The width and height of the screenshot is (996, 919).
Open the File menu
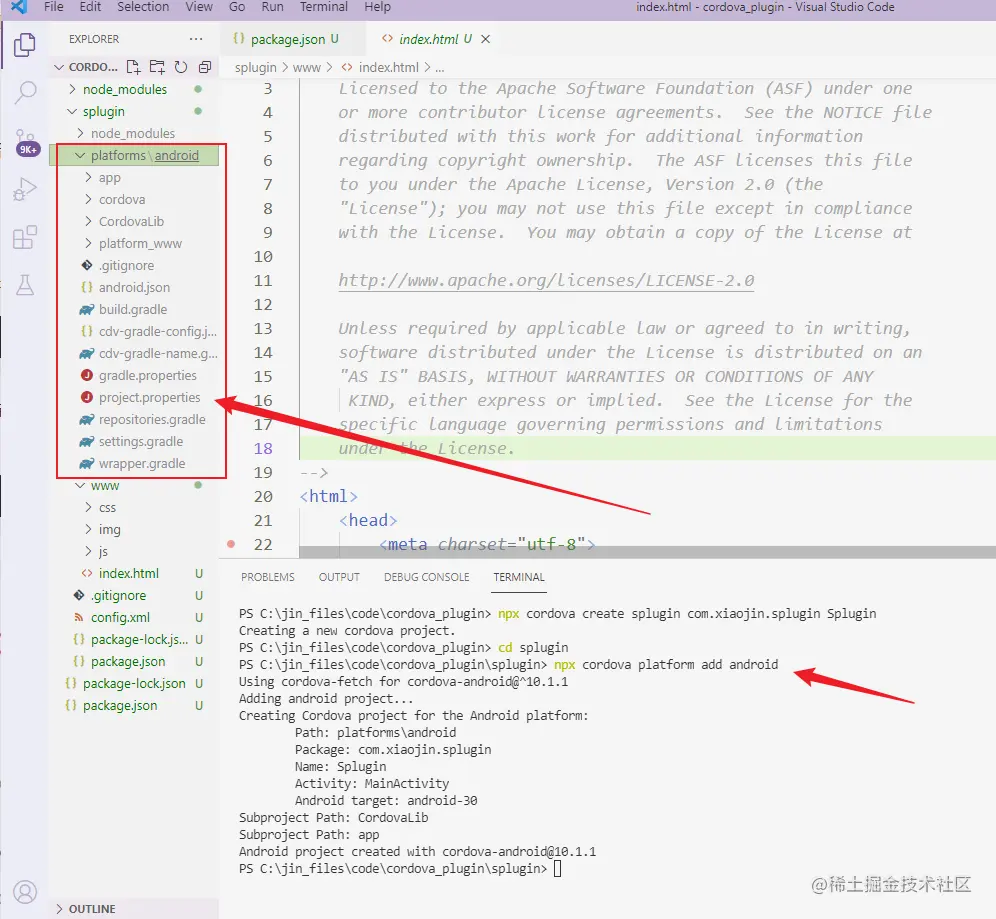[x=53, y=7]
